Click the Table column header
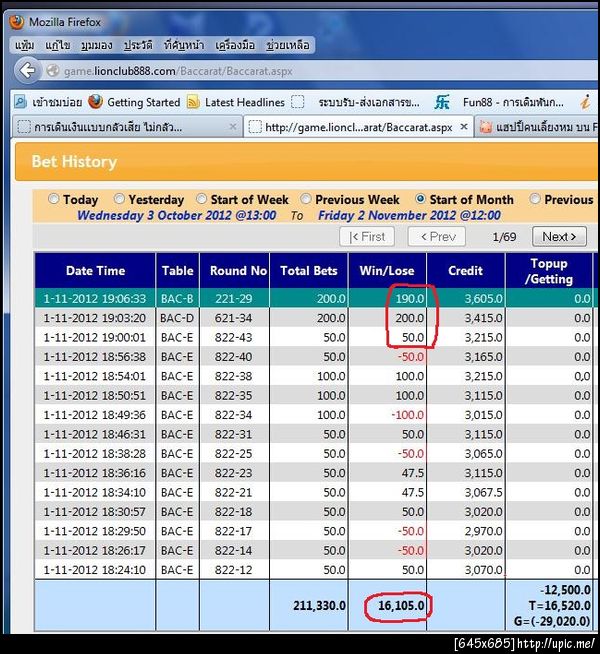Viewport: 600px width, 654px height. (x=178, y=271)
